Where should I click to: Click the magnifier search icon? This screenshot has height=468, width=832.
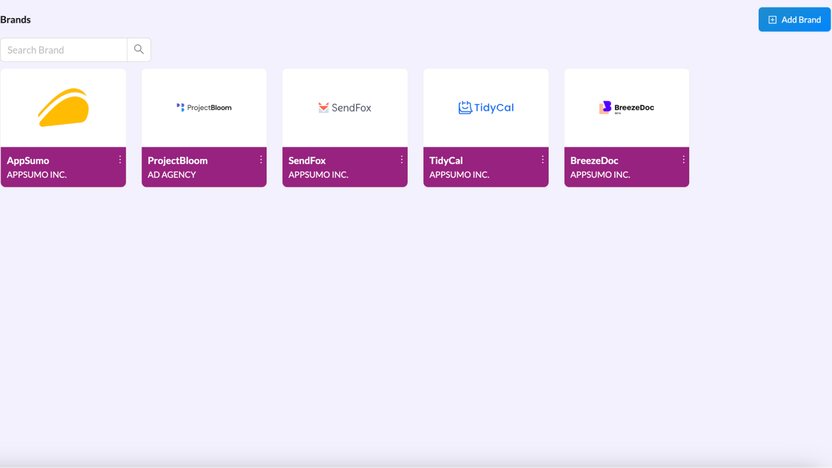139,49
